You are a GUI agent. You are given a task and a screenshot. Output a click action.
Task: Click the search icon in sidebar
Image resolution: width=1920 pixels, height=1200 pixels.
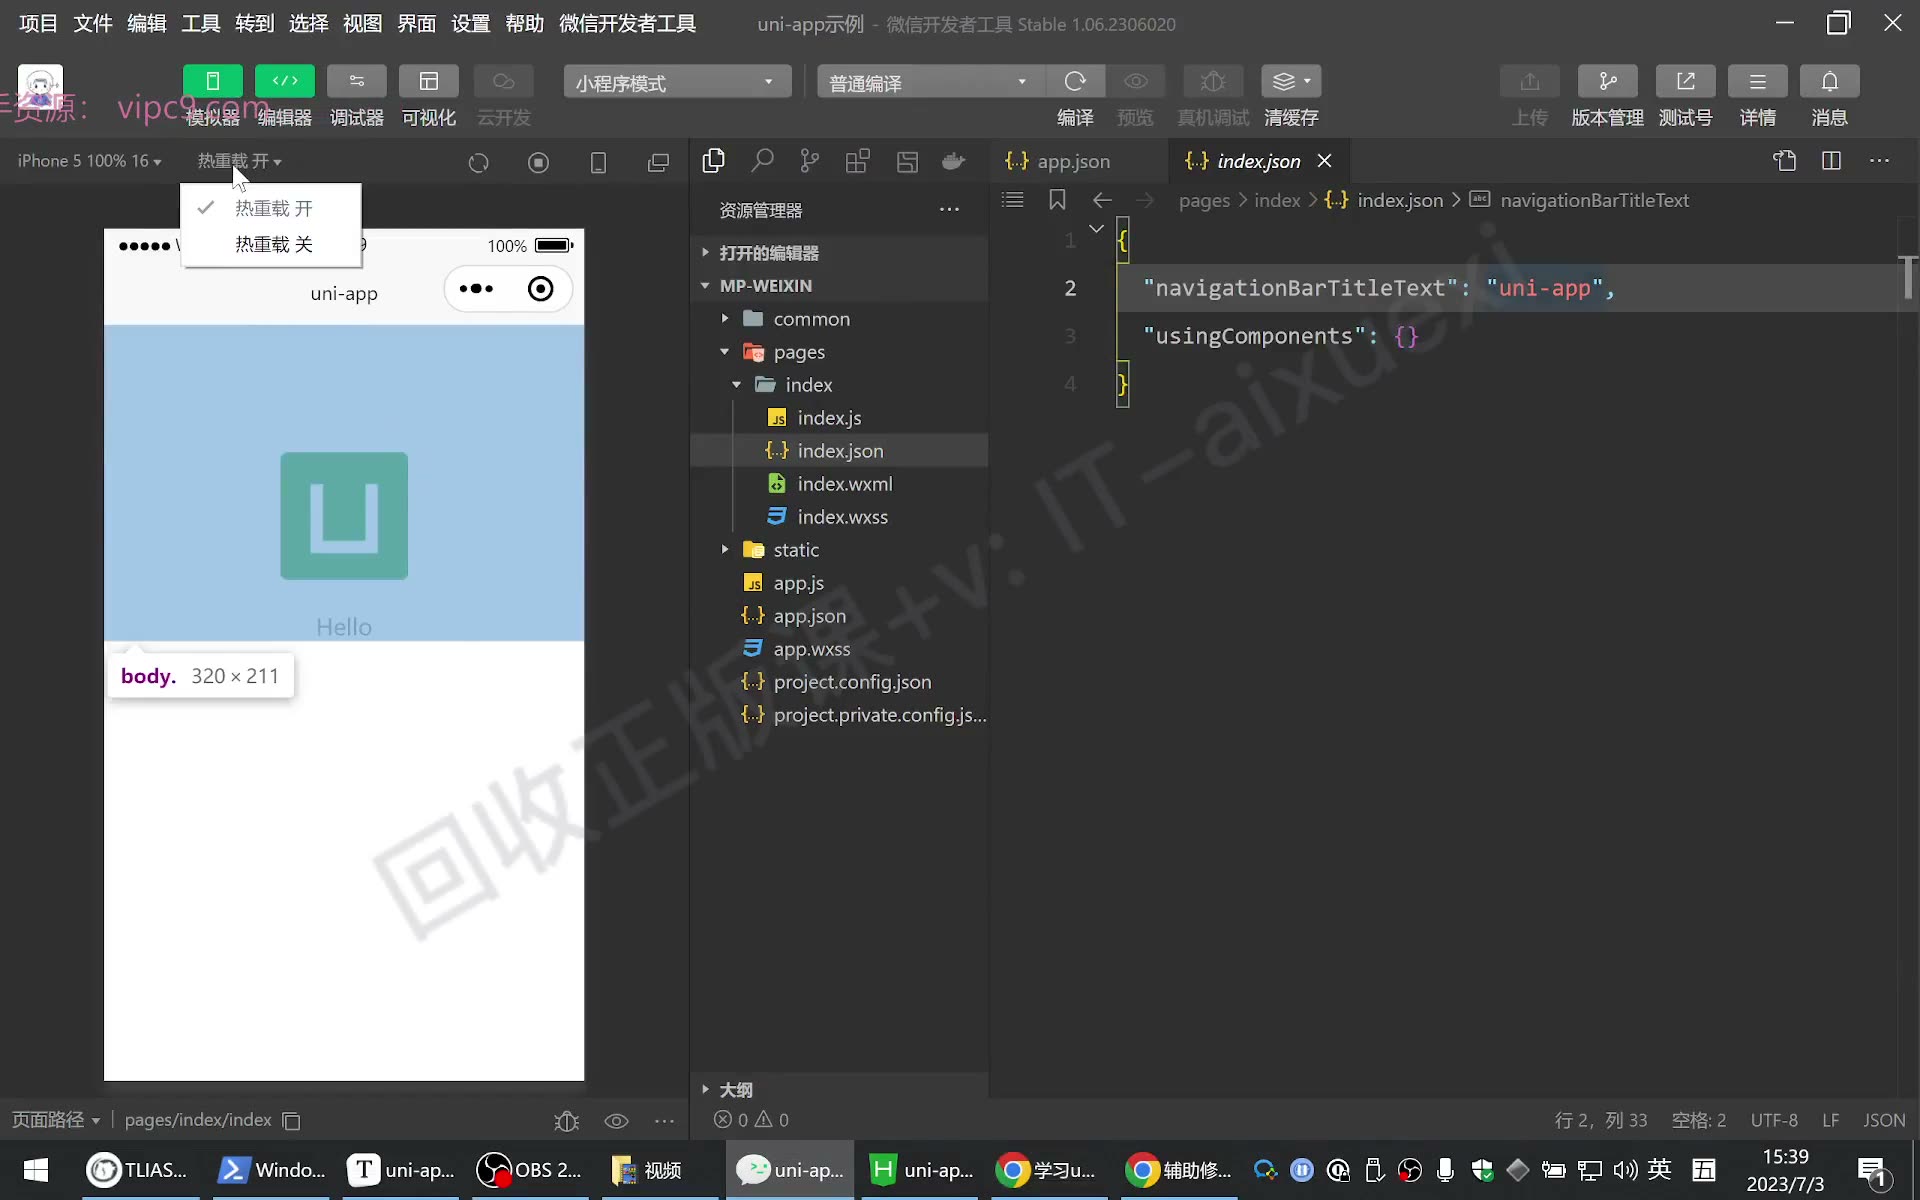762,161
